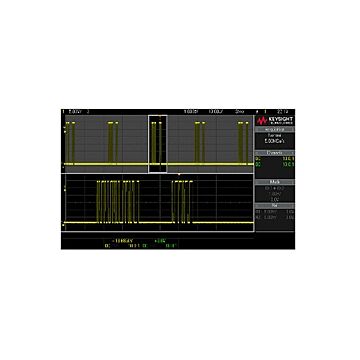
Task: Select the yellow channel 1 DC row
Action: click(275, 158)
